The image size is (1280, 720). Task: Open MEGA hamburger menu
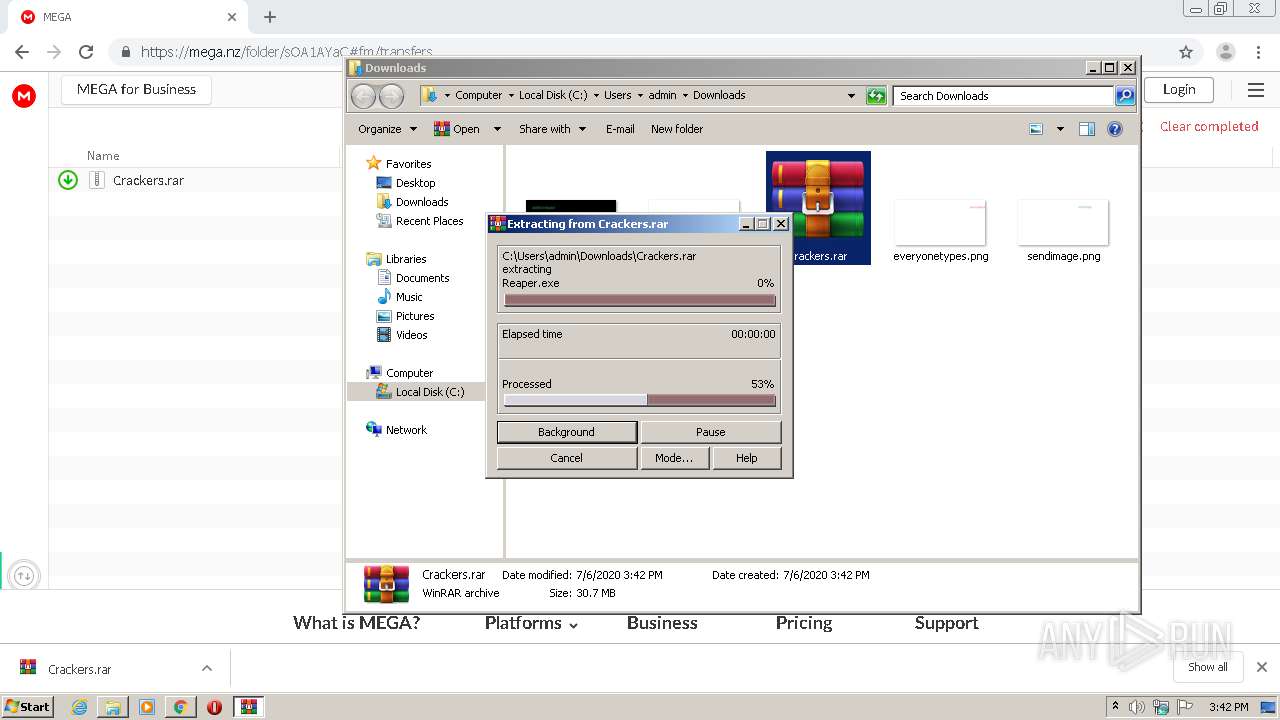tap(1256, 90)
